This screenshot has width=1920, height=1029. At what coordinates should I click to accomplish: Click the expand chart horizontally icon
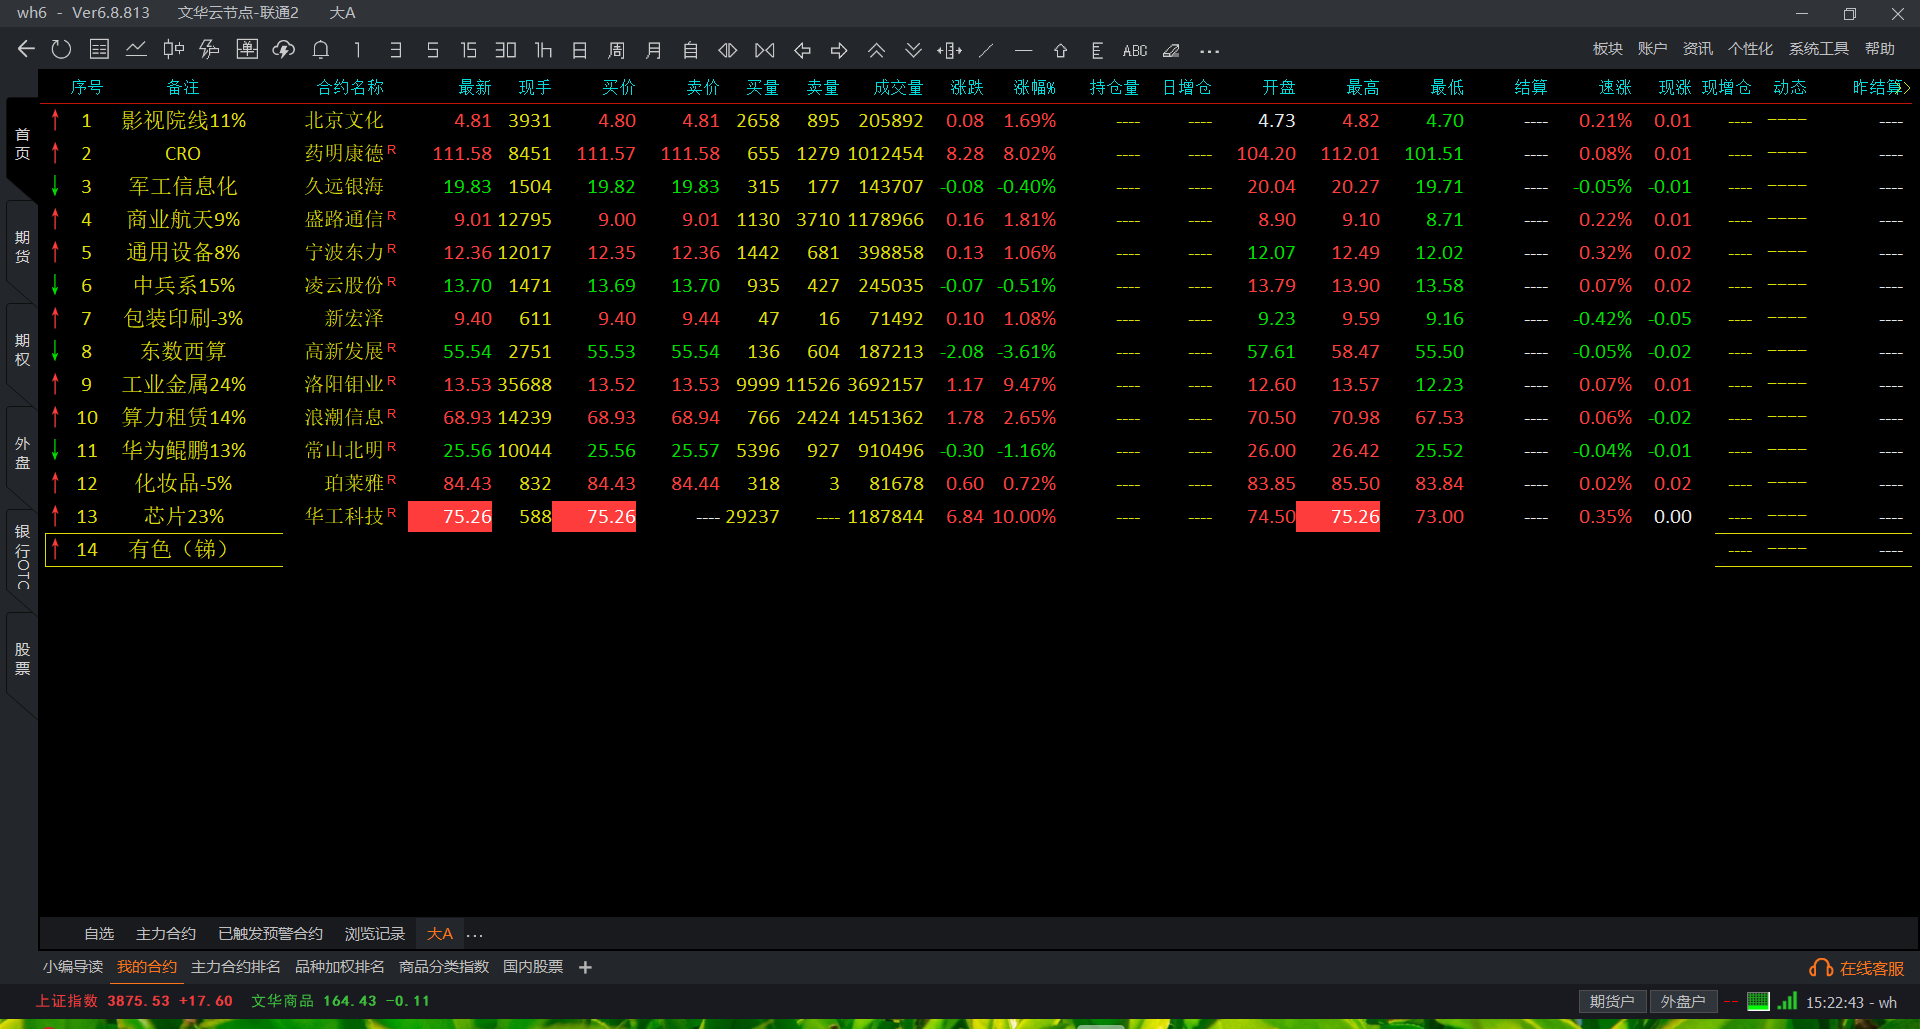pos(728,50)
